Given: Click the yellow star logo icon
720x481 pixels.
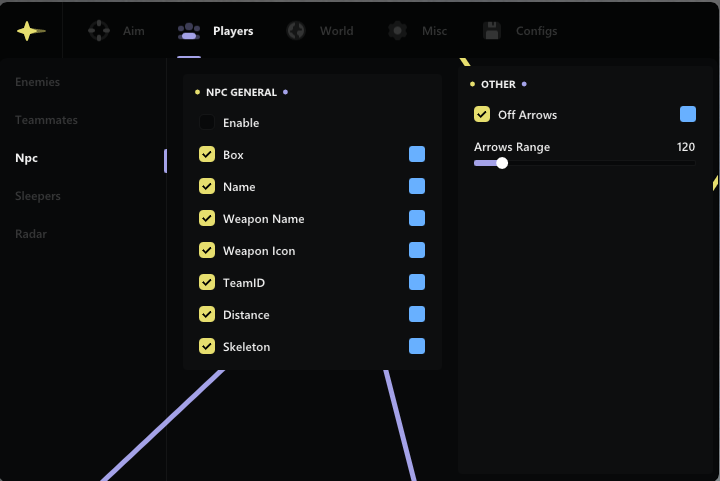Looking at the screenshot, I should pos(31,30).
